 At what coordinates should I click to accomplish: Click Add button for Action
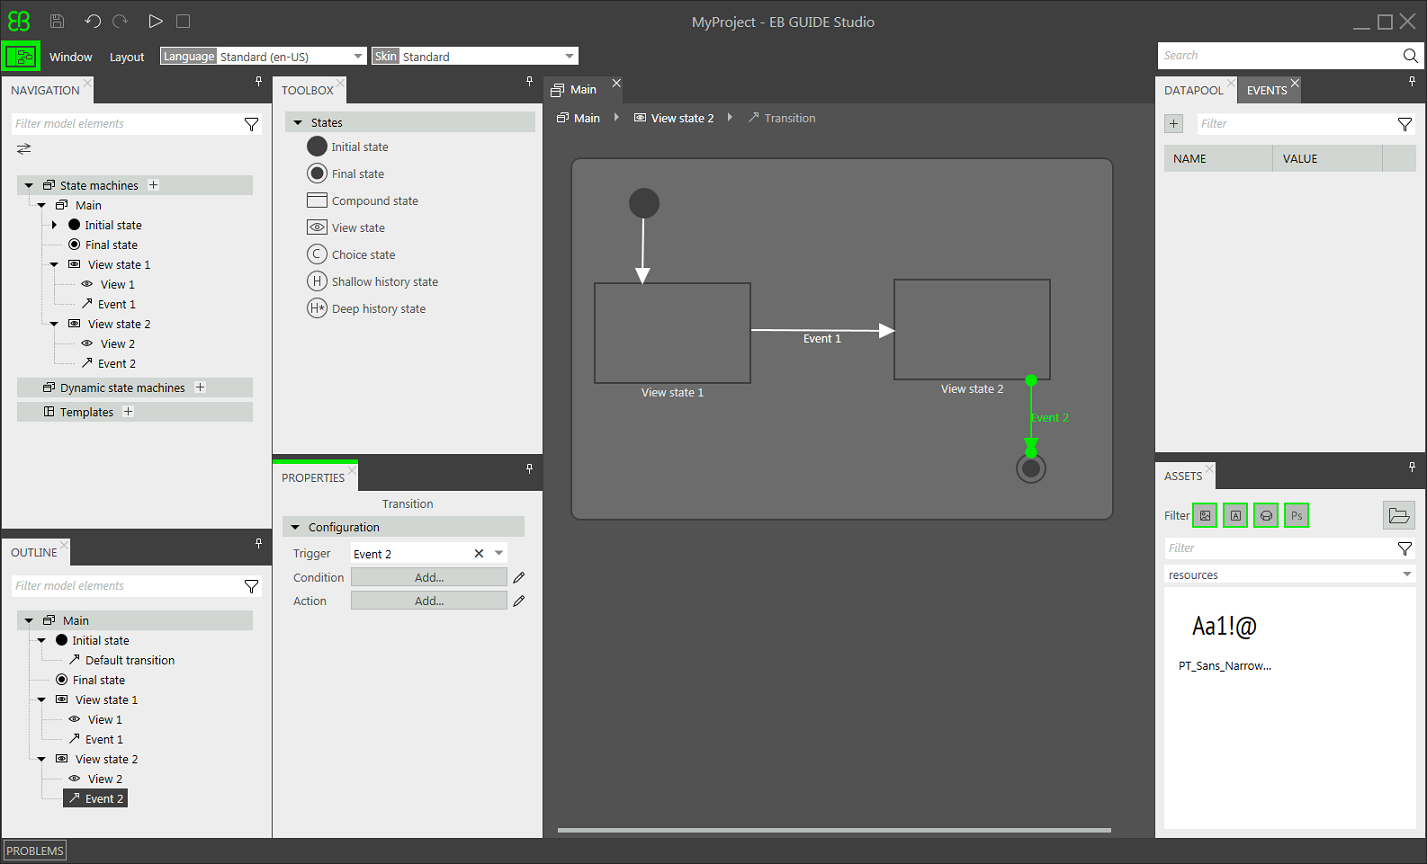click(x=429, y=601)
